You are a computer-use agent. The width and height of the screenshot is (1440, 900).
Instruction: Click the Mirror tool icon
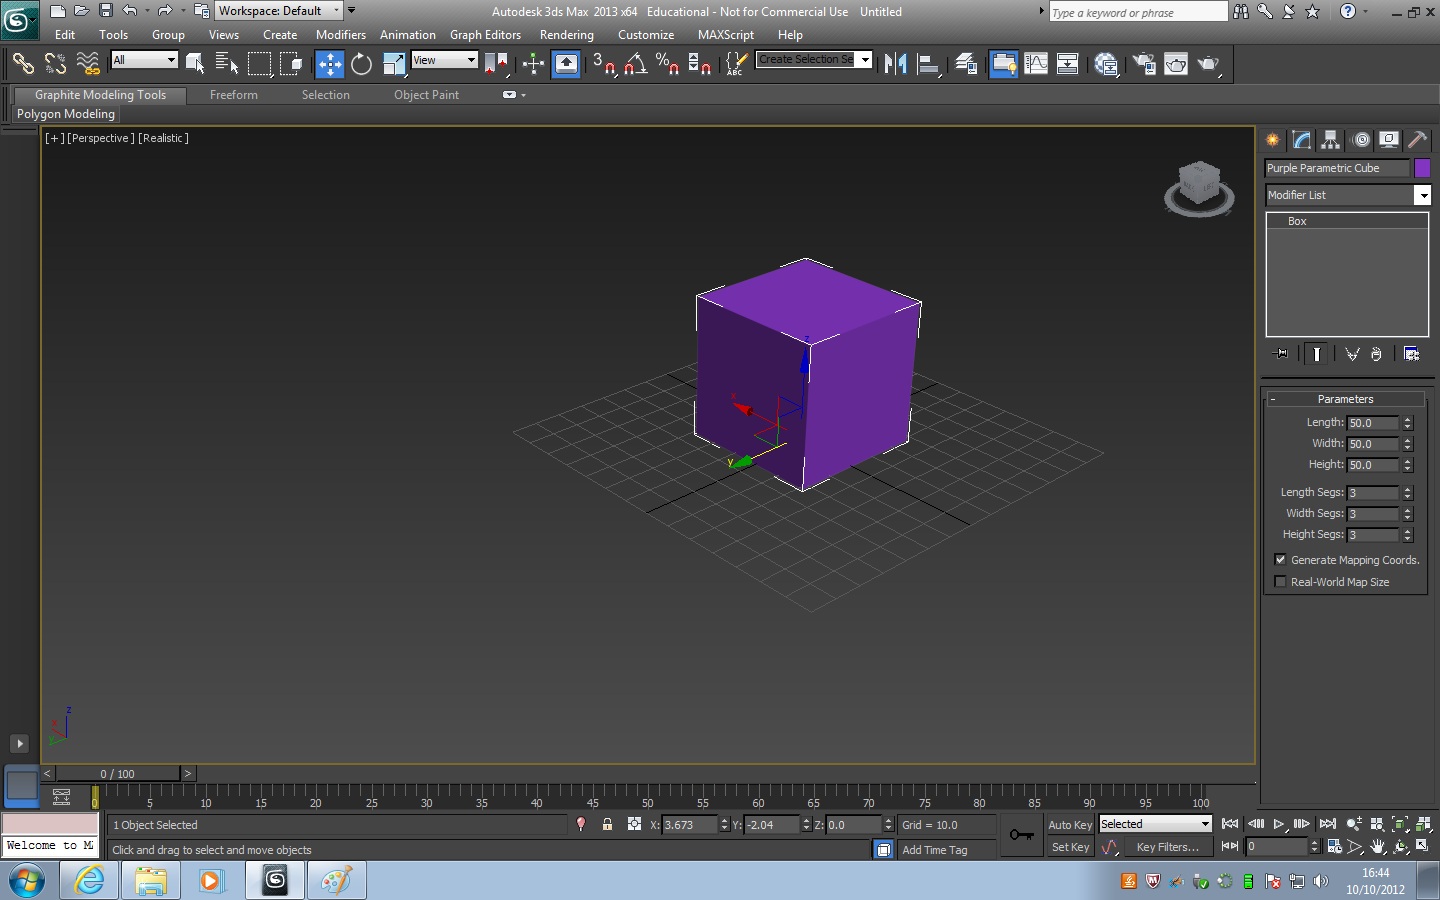(x=895, y=65)
